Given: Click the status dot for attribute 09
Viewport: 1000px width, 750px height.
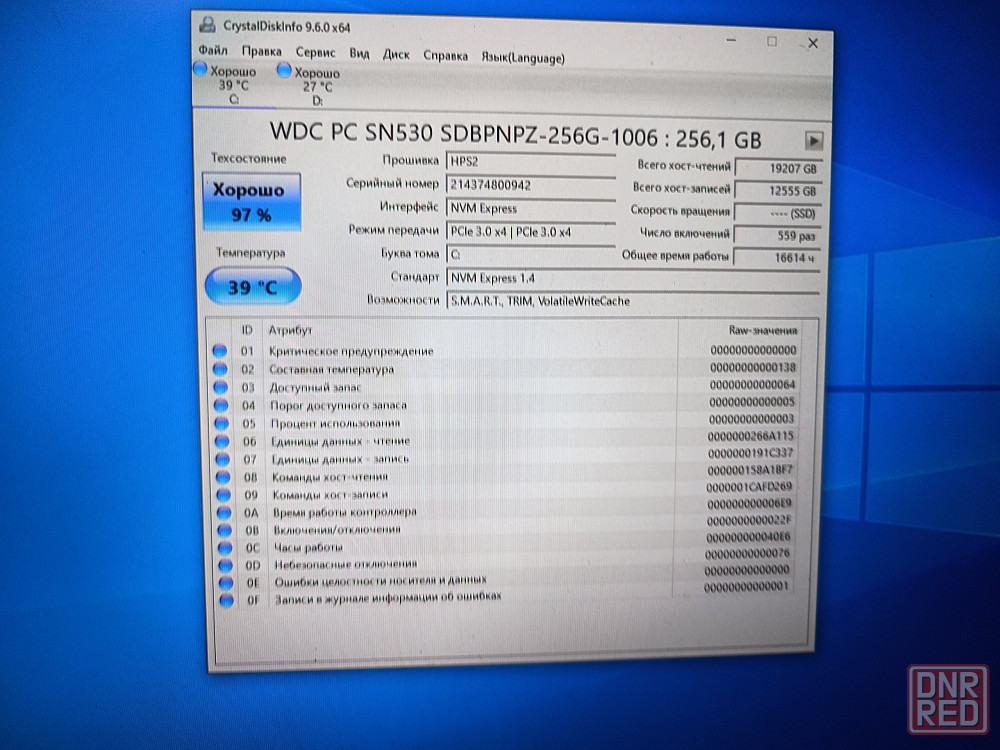Looking at the screenshot, I should (223, 494).
